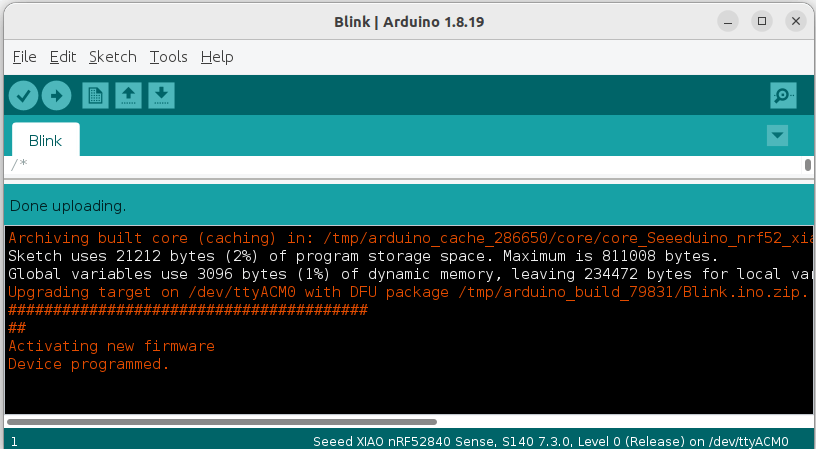Click the Upload arrow icon
The width and height of the screenshot is (816, 449).
[x=56, y=96]
